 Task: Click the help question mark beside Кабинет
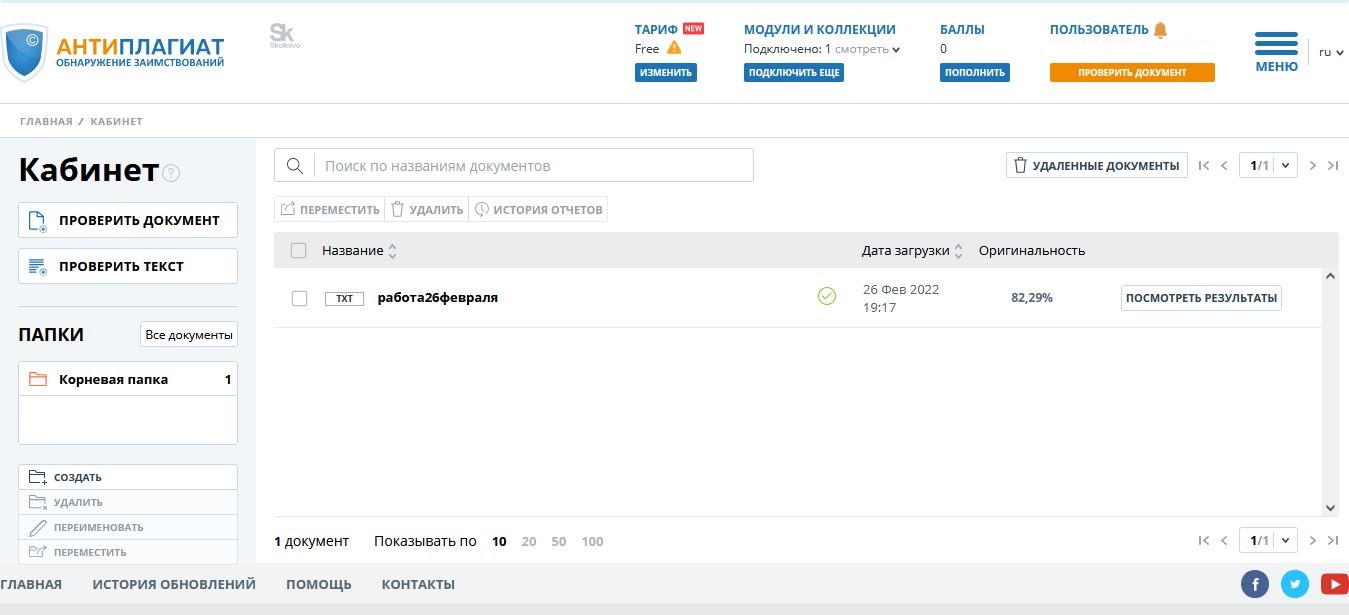(171, 173)
